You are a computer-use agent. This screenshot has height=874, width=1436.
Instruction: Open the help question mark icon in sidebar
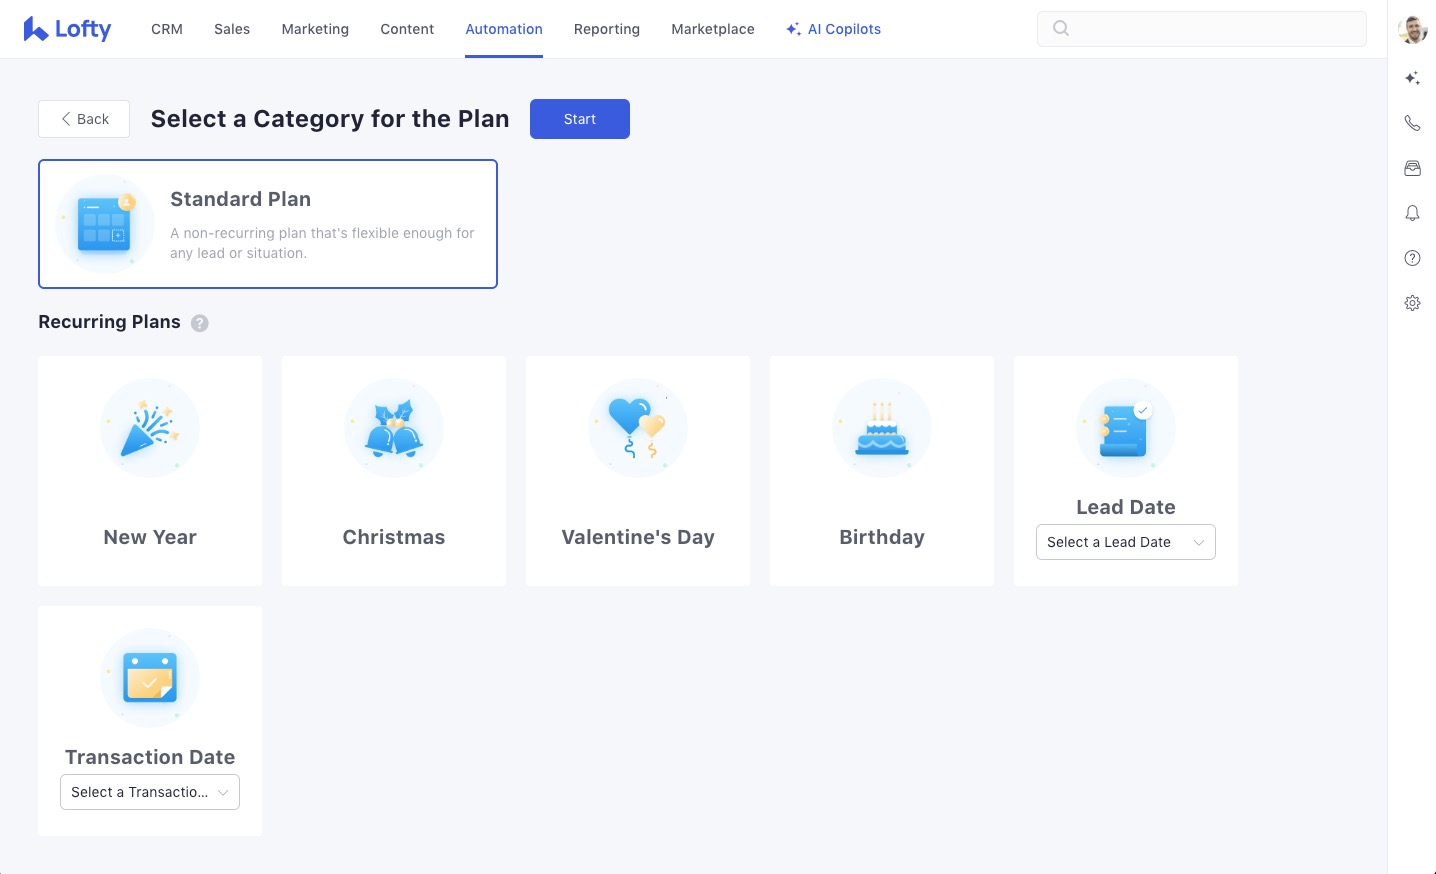pyautogui.click(x=1412, y=258)
